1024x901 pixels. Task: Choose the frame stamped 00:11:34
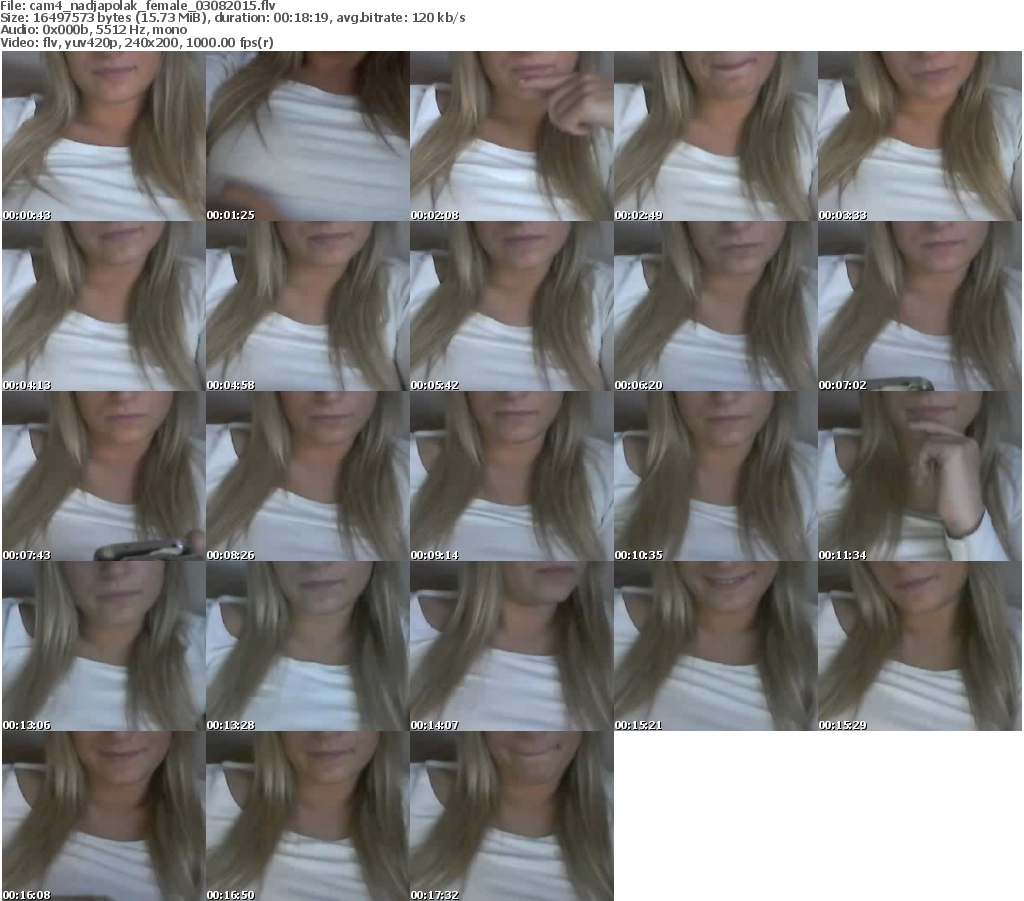[920, 476]
